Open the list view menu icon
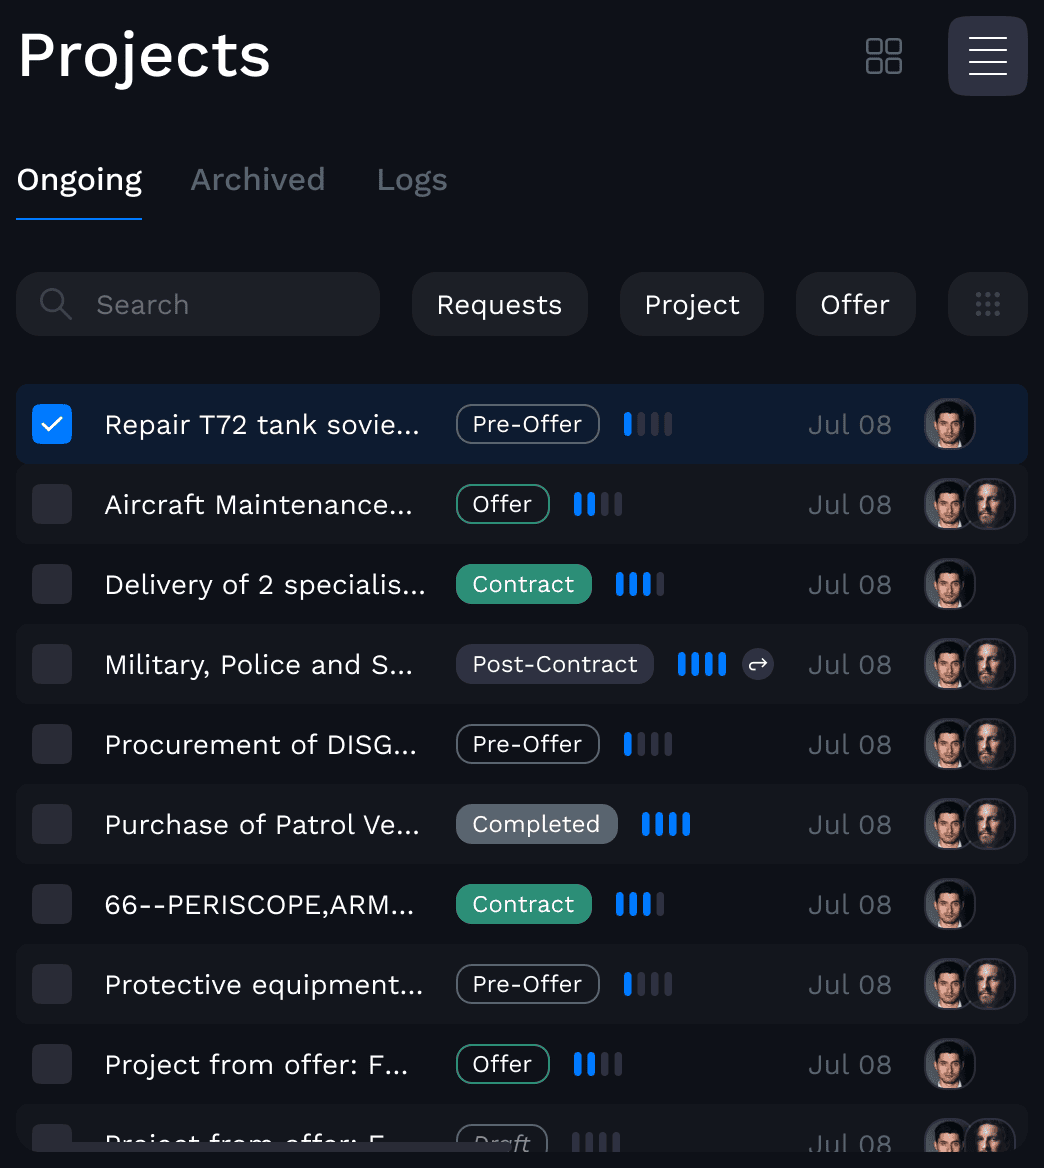 click(x=987, y=56)
